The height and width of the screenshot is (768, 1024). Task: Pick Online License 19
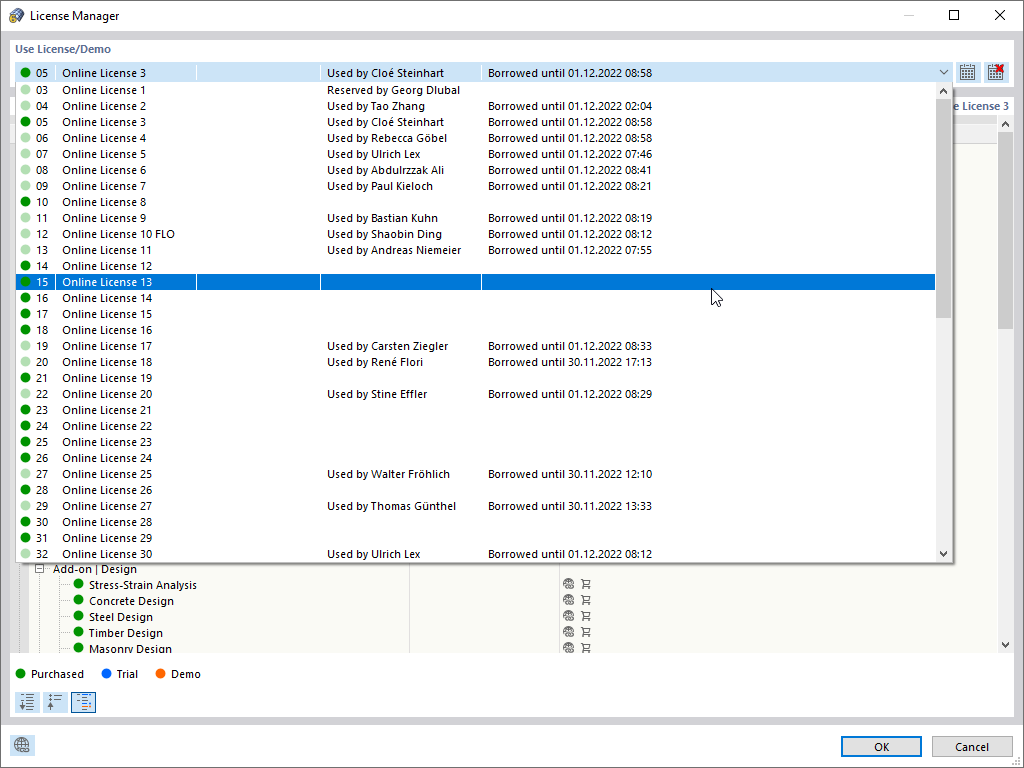(x=475, y=378)
